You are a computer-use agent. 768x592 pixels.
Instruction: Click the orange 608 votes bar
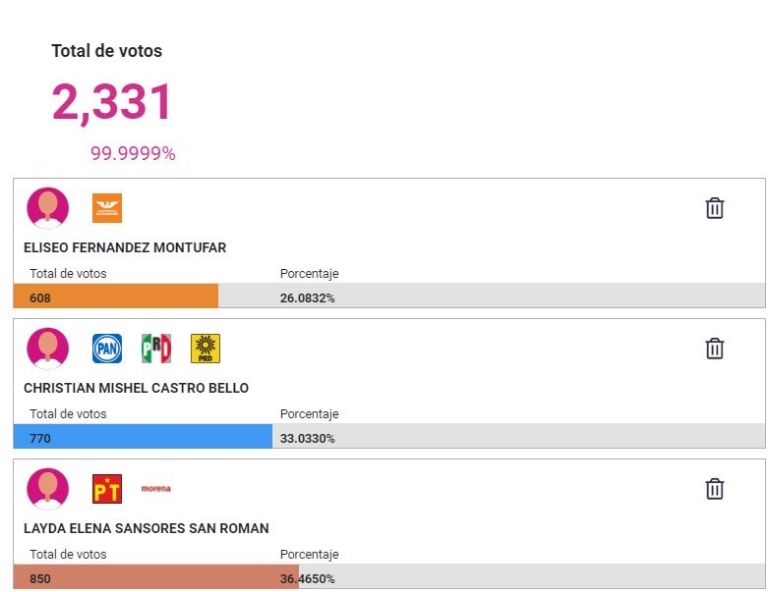click(x=116, y=296)
